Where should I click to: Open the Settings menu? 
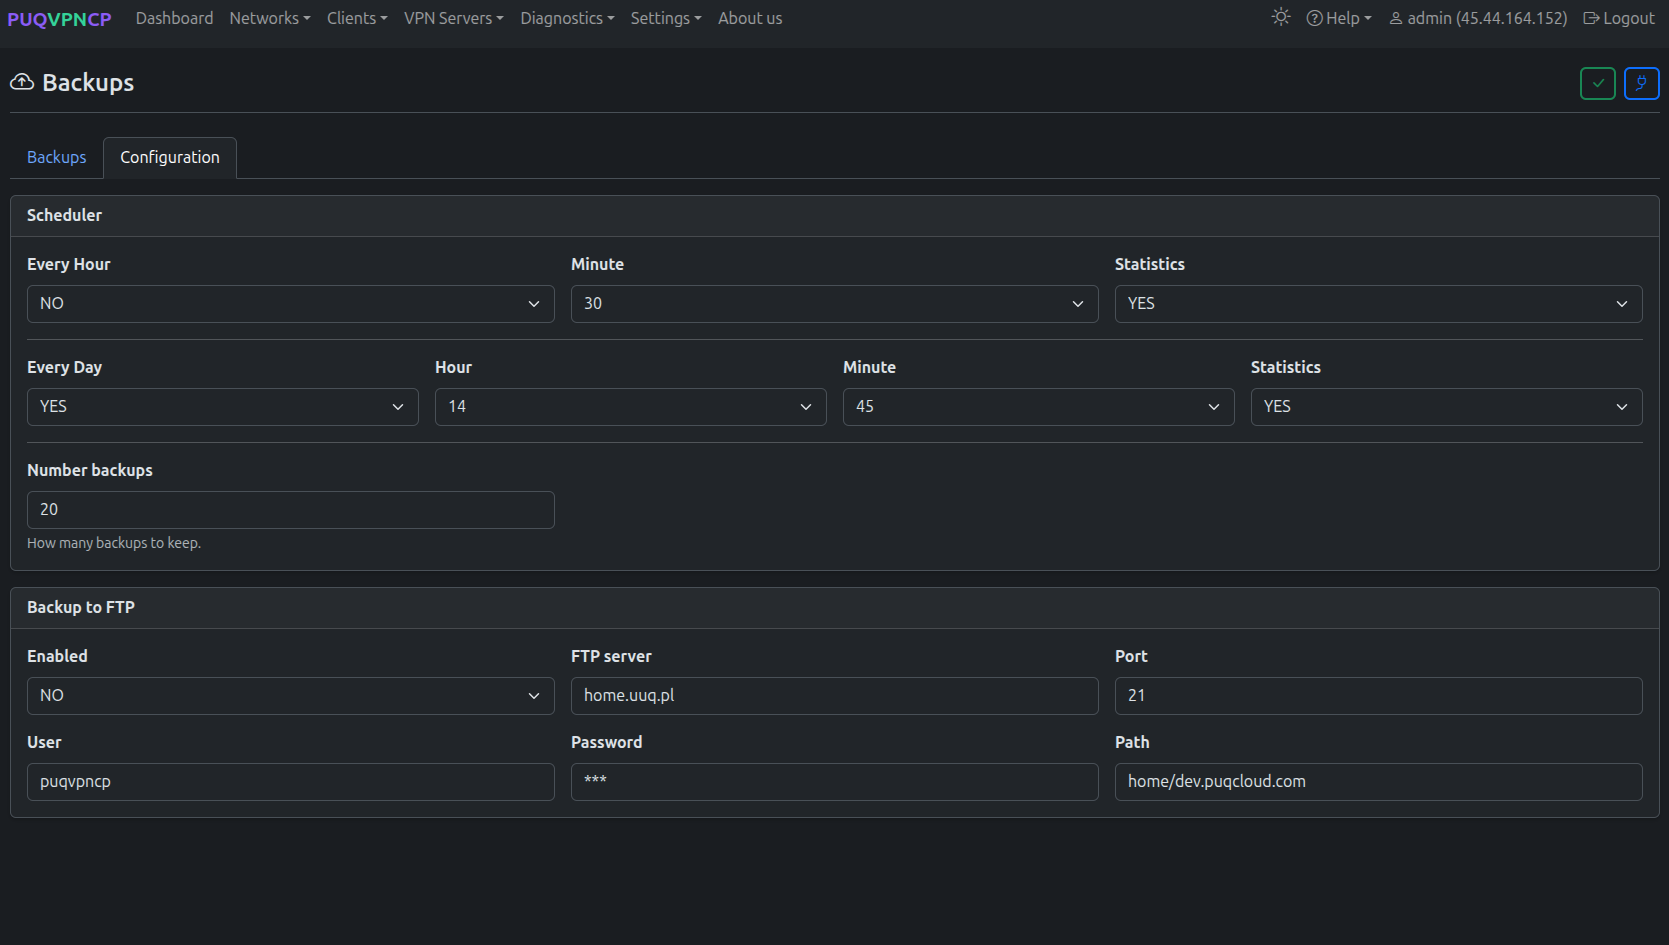coord(666,18)
